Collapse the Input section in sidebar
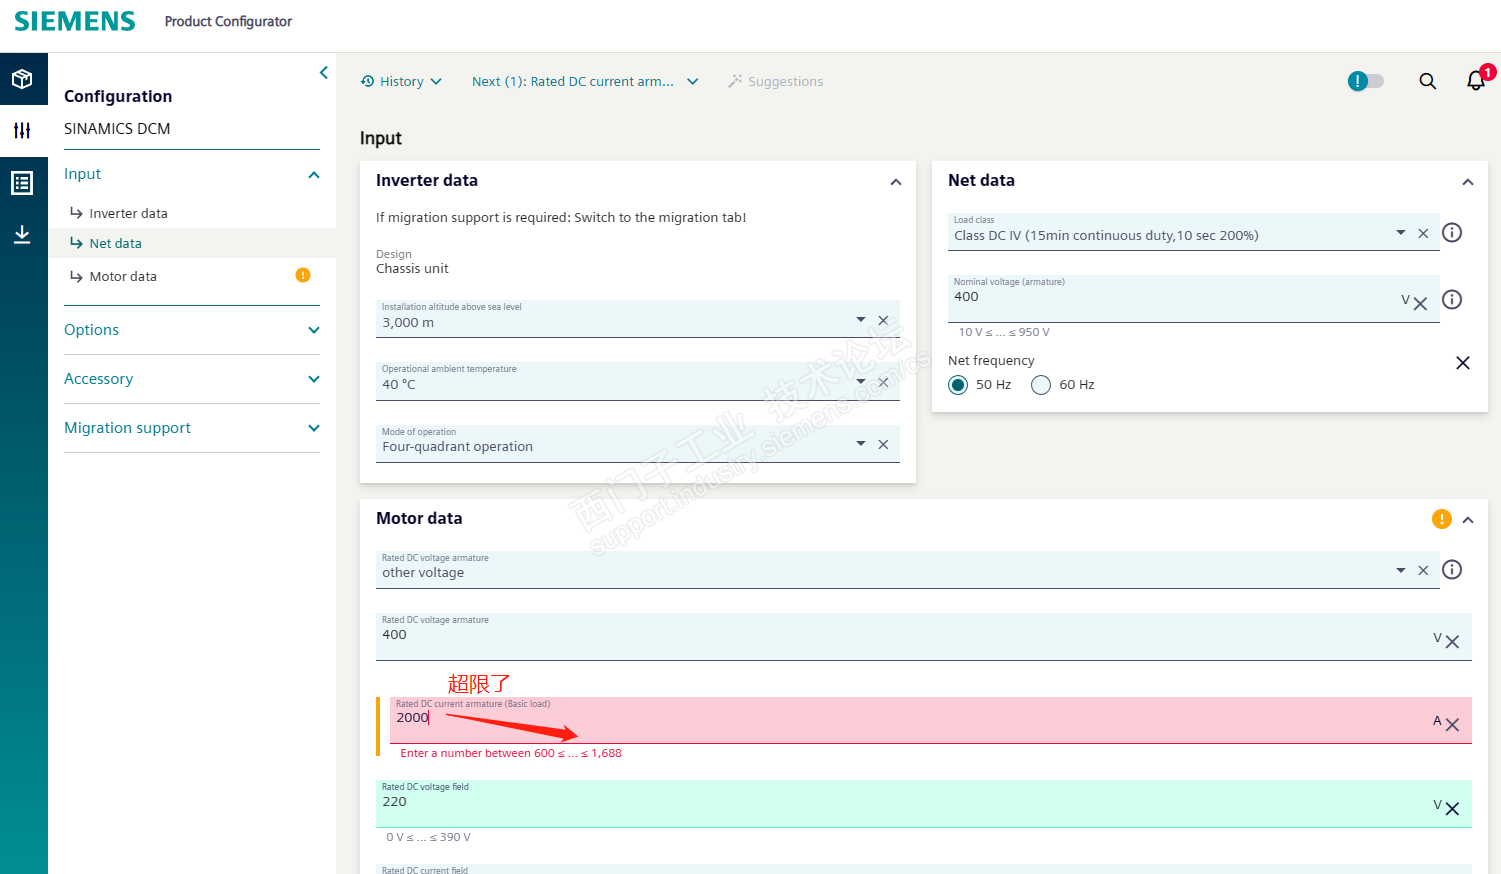 [314, 175]
